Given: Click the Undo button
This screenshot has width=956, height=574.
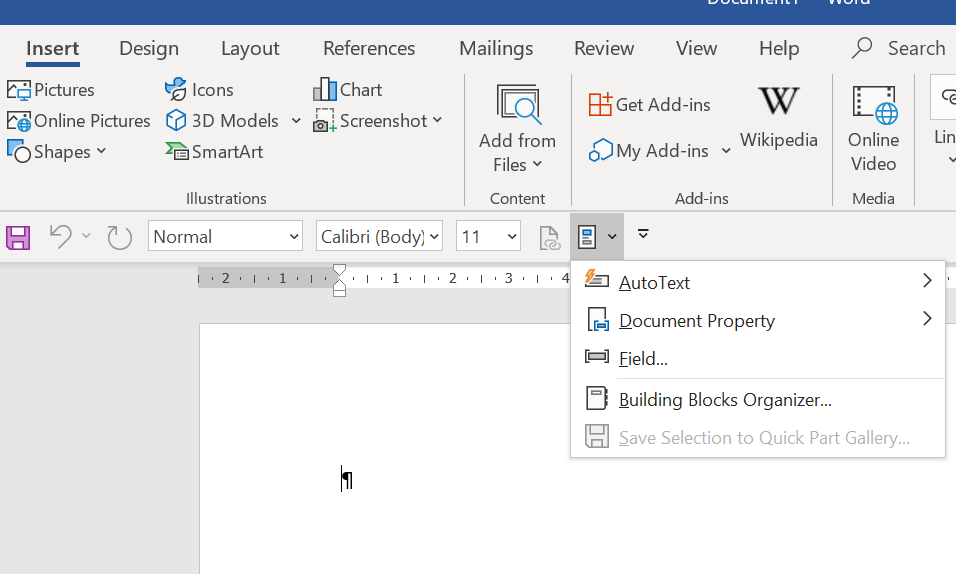Looking at the screenshot, I should click(60, 237).
